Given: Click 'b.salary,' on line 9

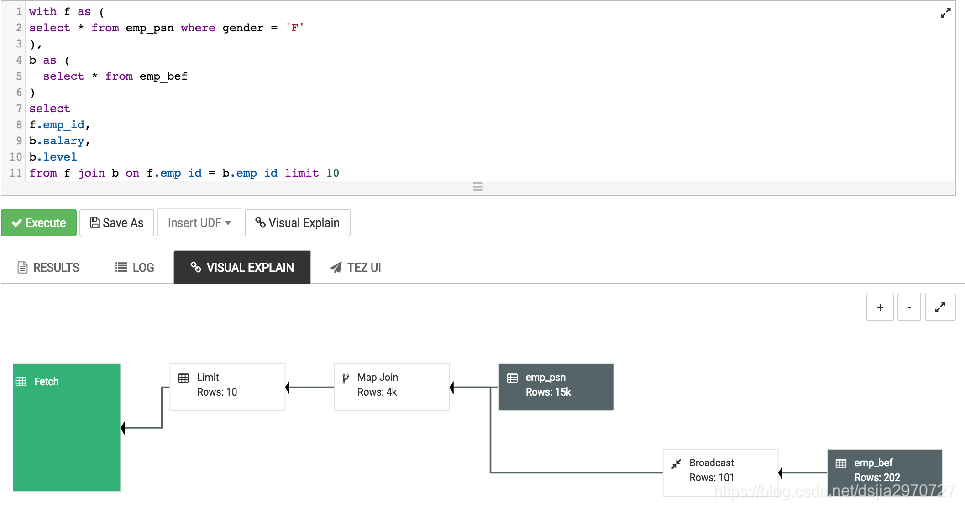Looking at the screenshot, I should [60, 141].
